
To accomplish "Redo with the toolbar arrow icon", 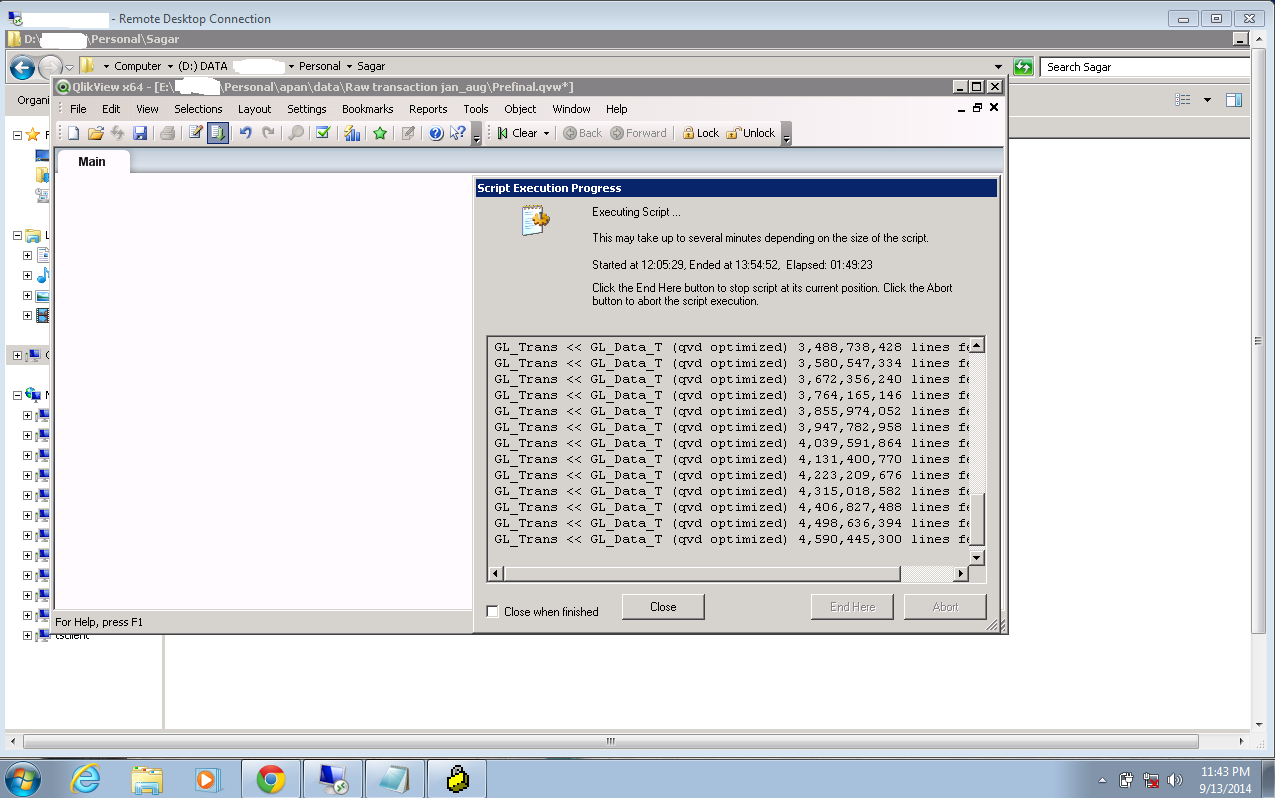I will click(x=268, y=133).
